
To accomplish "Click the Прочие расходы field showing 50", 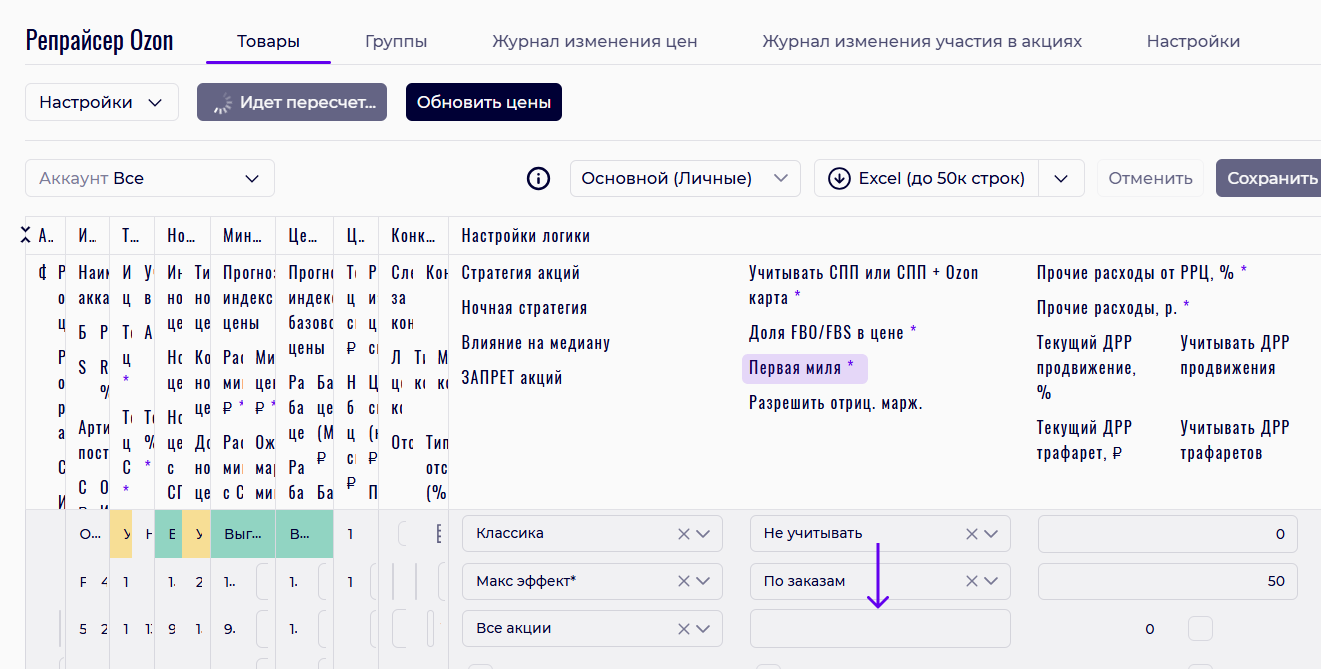I will pyautogui.click(x=1167, y=581).
